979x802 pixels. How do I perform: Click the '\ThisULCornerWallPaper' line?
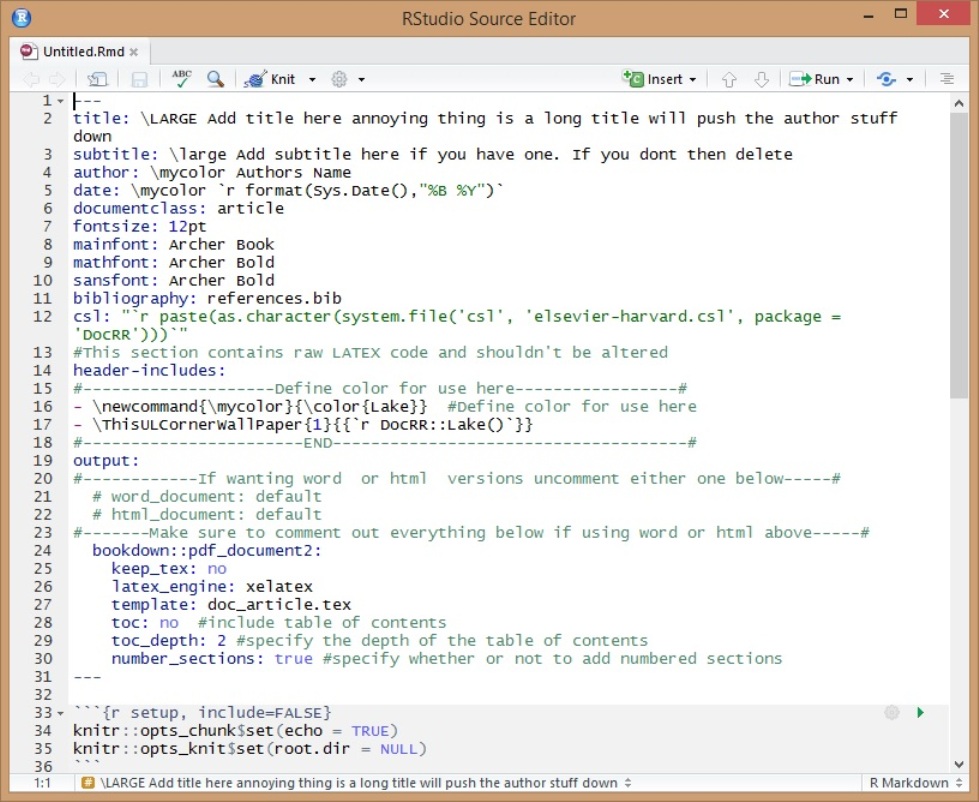[303, 425]
